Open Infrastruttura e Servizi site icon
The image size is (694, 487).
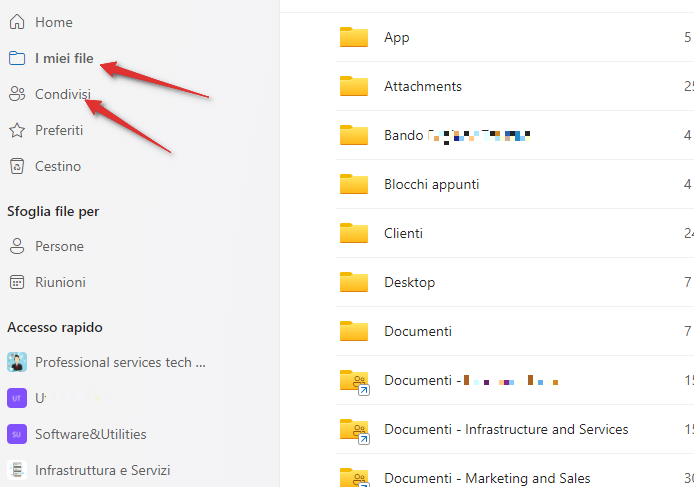tap(17, 470)
